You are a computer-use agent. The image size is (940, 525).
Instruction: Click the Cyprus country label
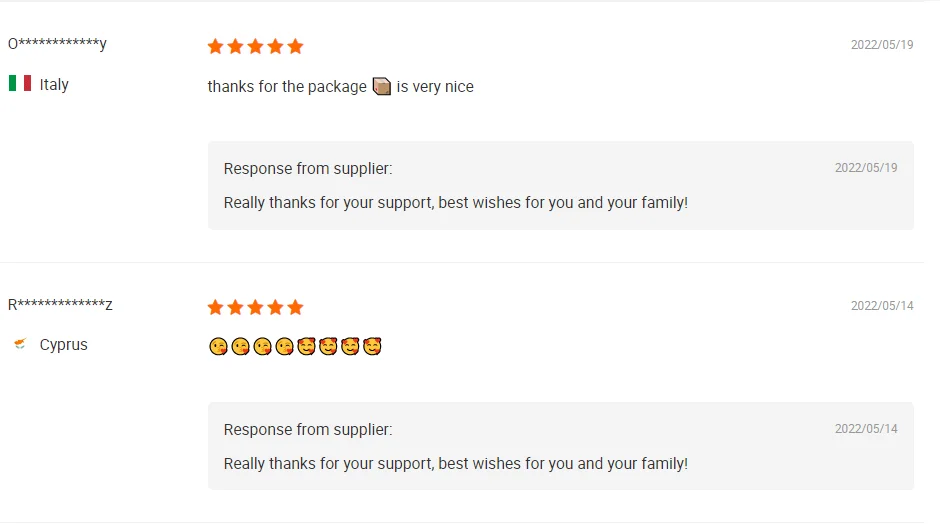(x=64, y=345)
